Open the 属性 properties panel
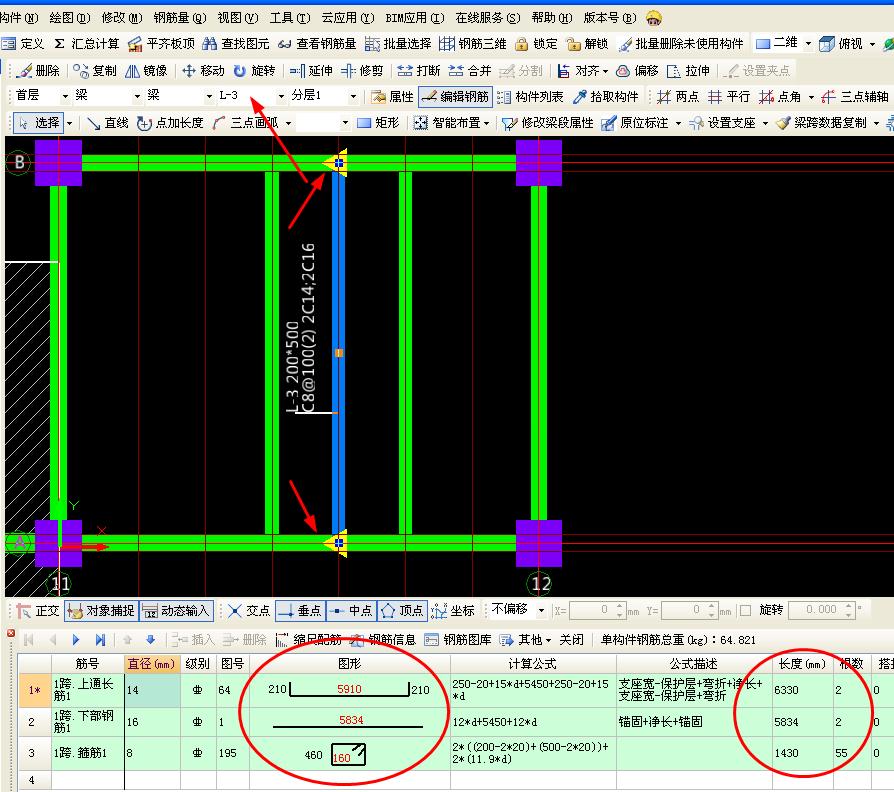Viewport: 894px width, 792px height. click(392, 97)
